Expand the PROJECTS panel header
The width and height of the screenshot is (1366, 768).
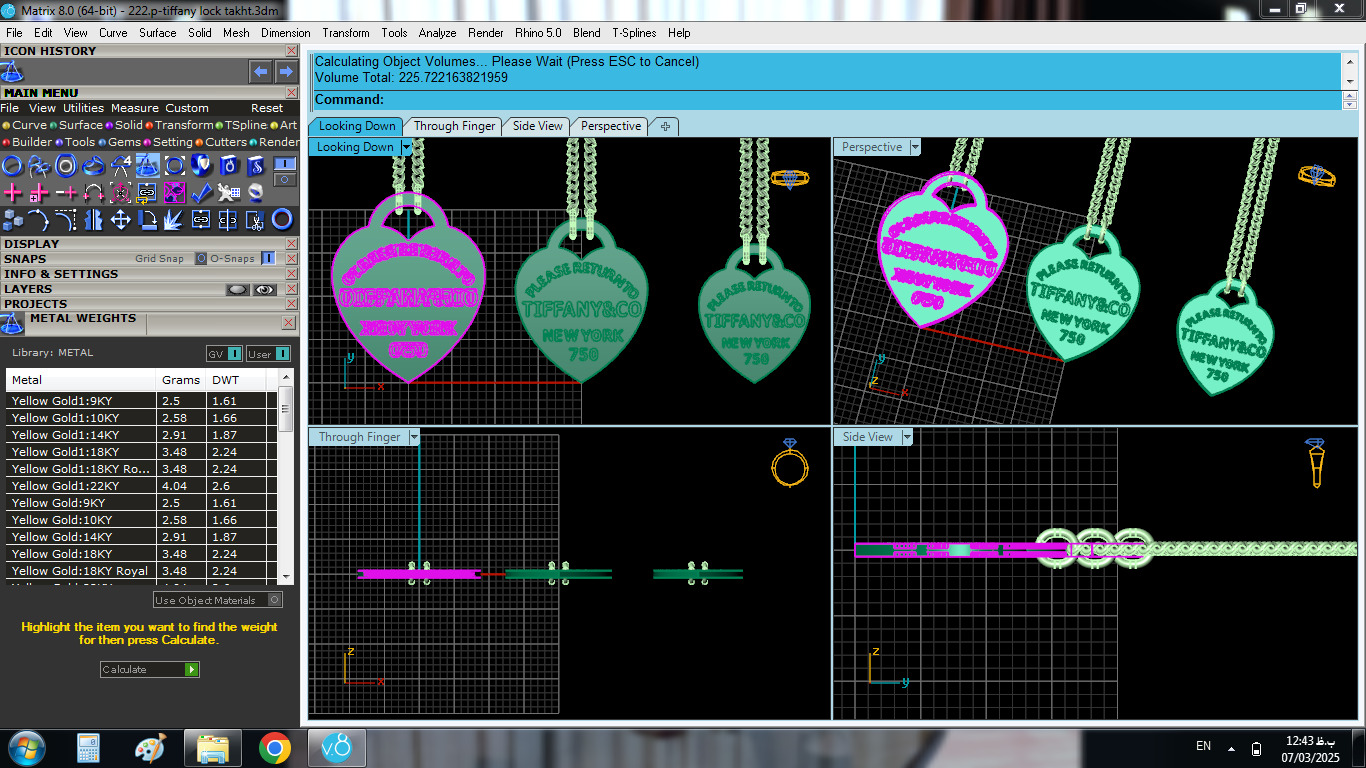[149, 303]
